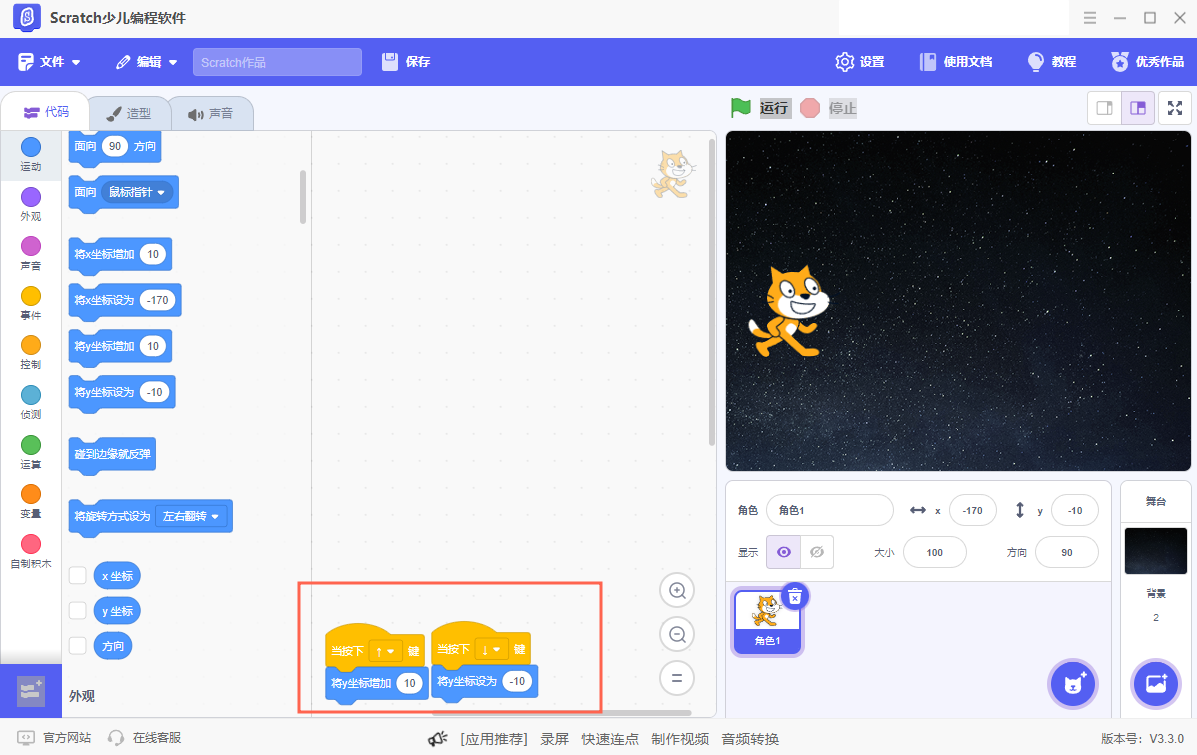Check the x坐标 checkbox to show it

point(77,575)
